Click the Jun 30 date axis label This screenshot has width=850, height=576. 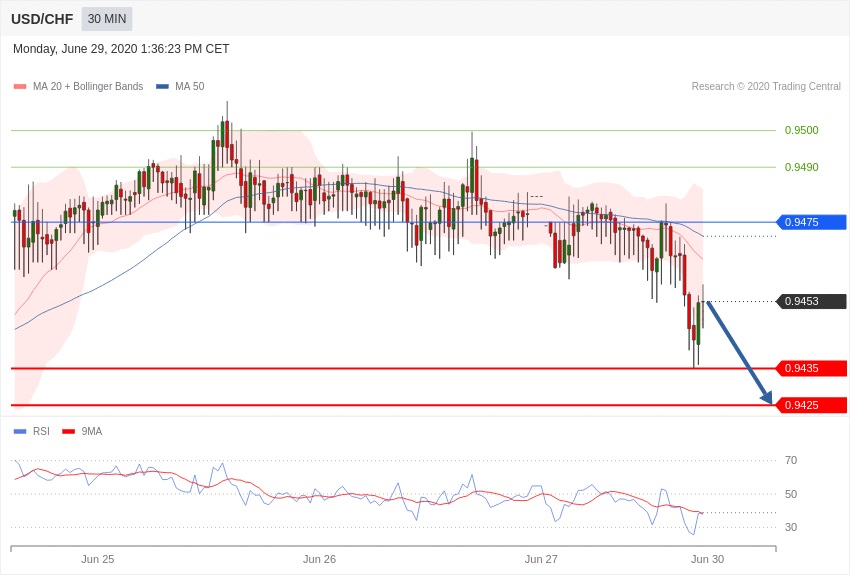point(707,559)
